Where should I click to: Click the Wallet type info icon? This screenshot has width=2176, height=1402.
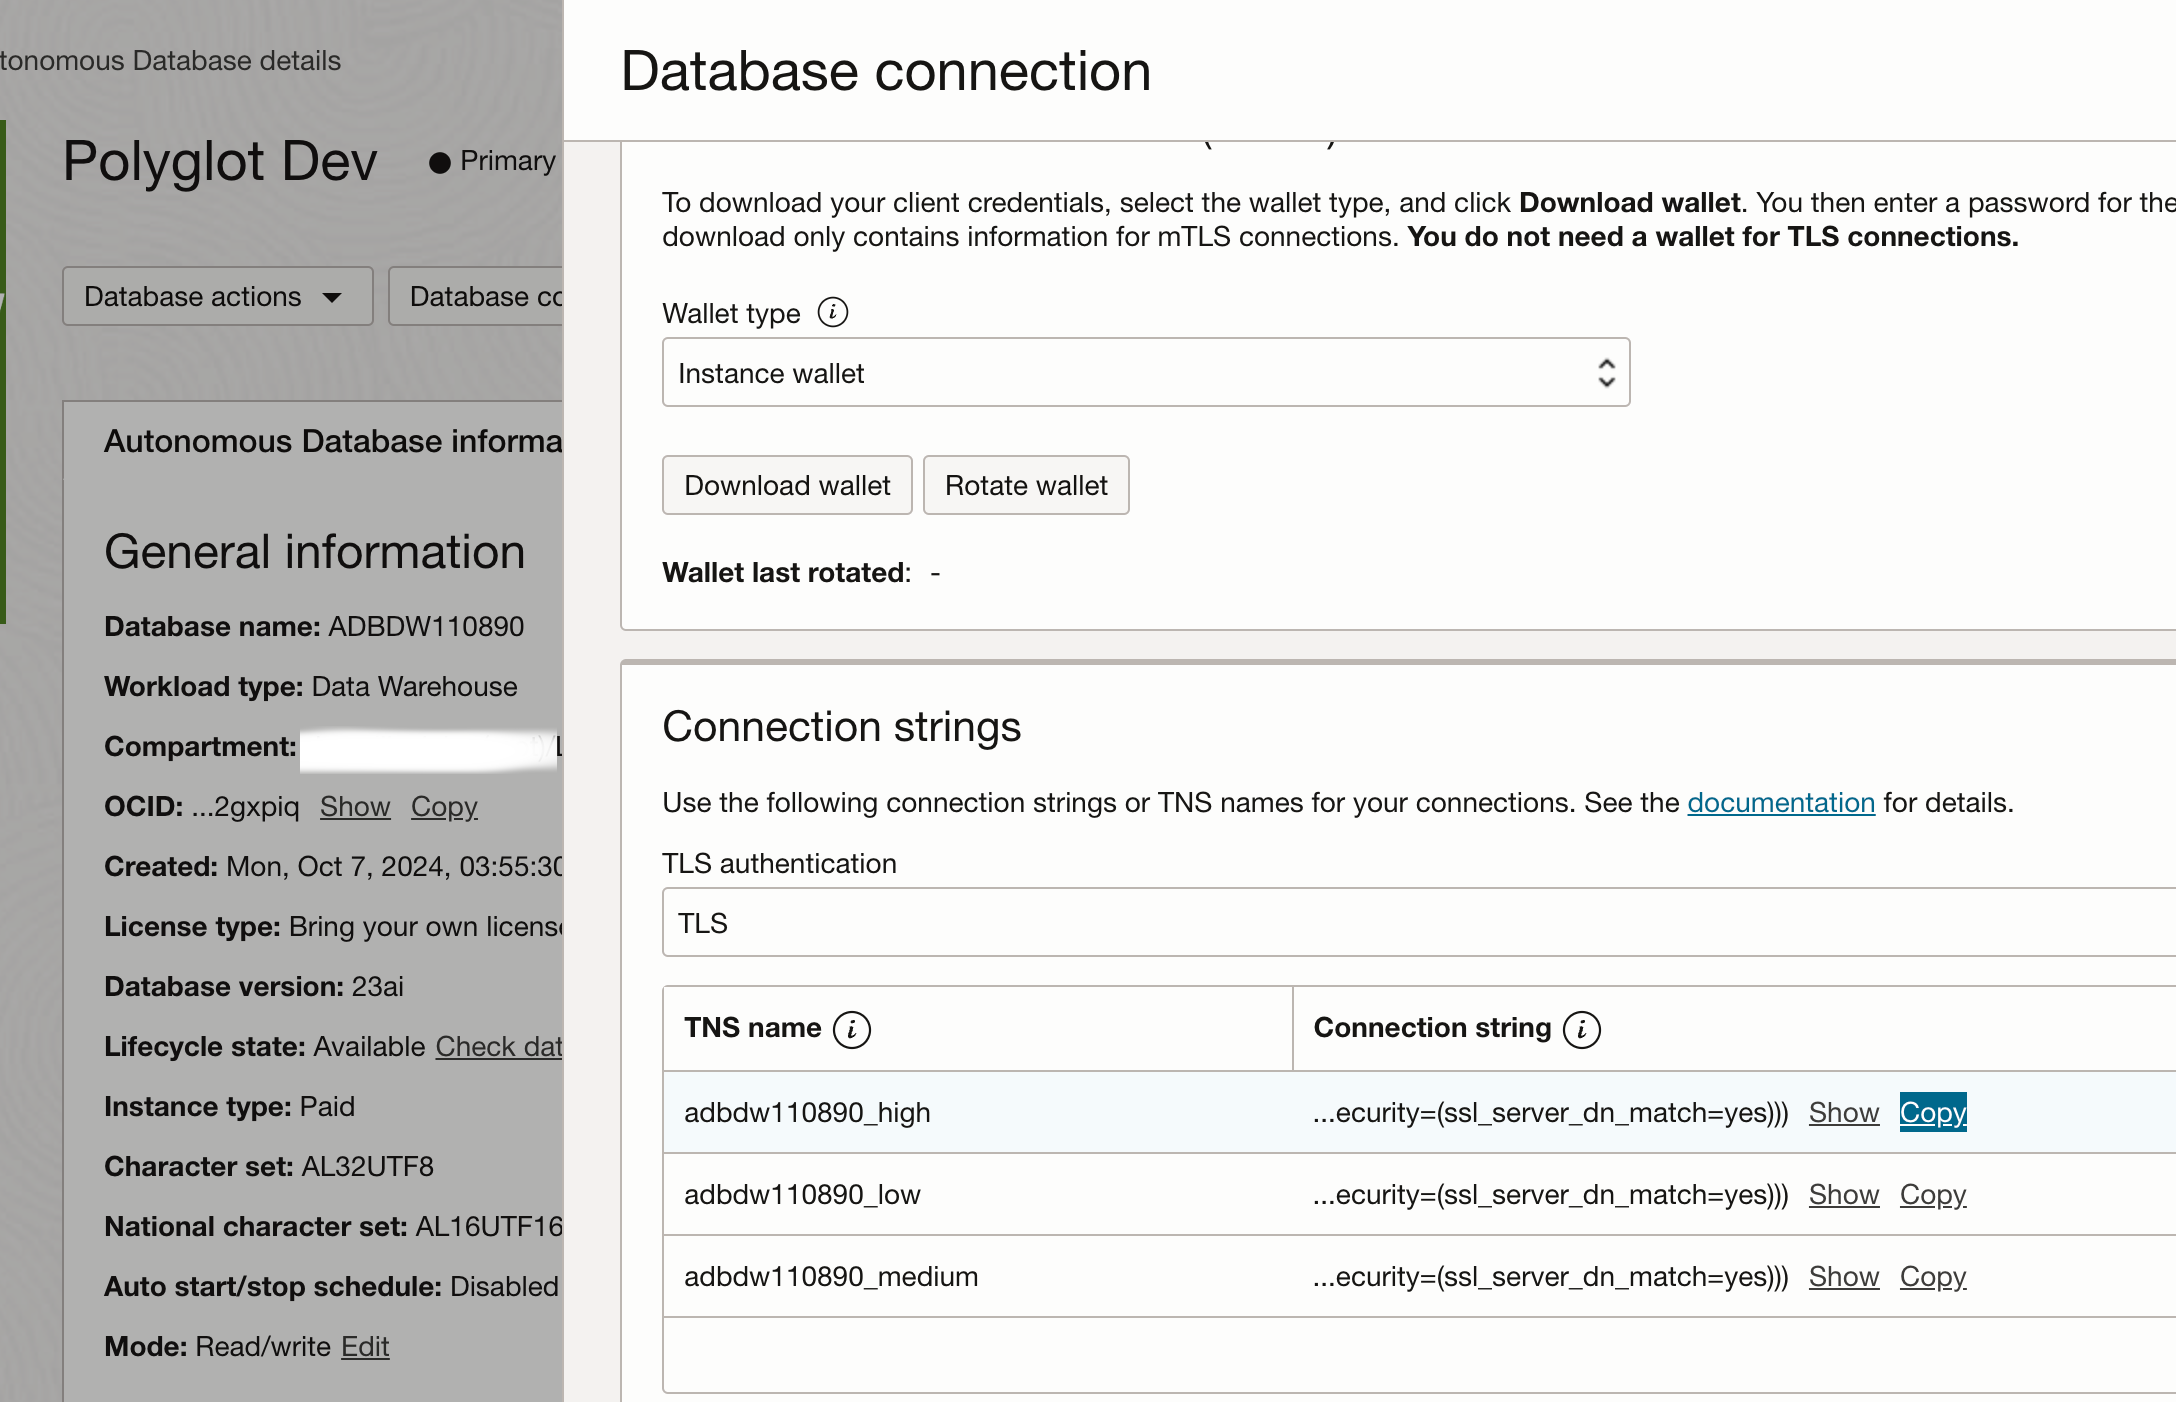832,312
